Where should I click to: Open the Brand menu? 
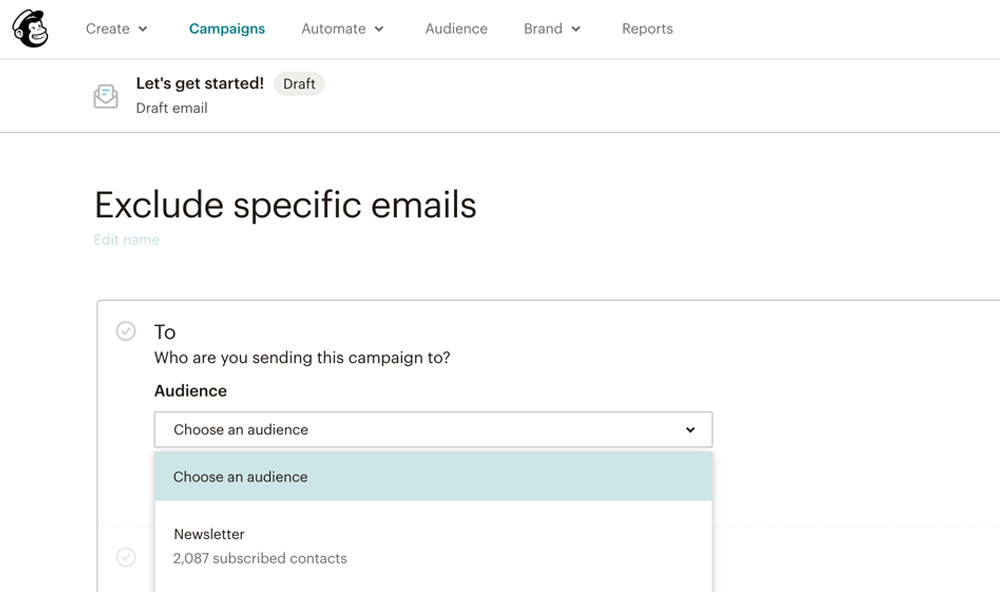coord(543,29)
